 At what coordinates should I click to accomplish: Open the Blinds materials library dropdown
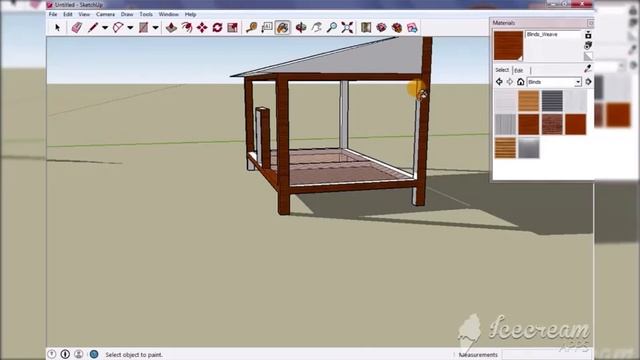coord(554,82)
